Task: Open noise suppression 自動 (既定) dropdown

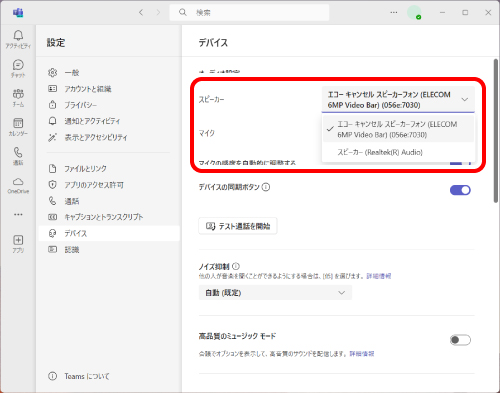Action: [275, 293]
